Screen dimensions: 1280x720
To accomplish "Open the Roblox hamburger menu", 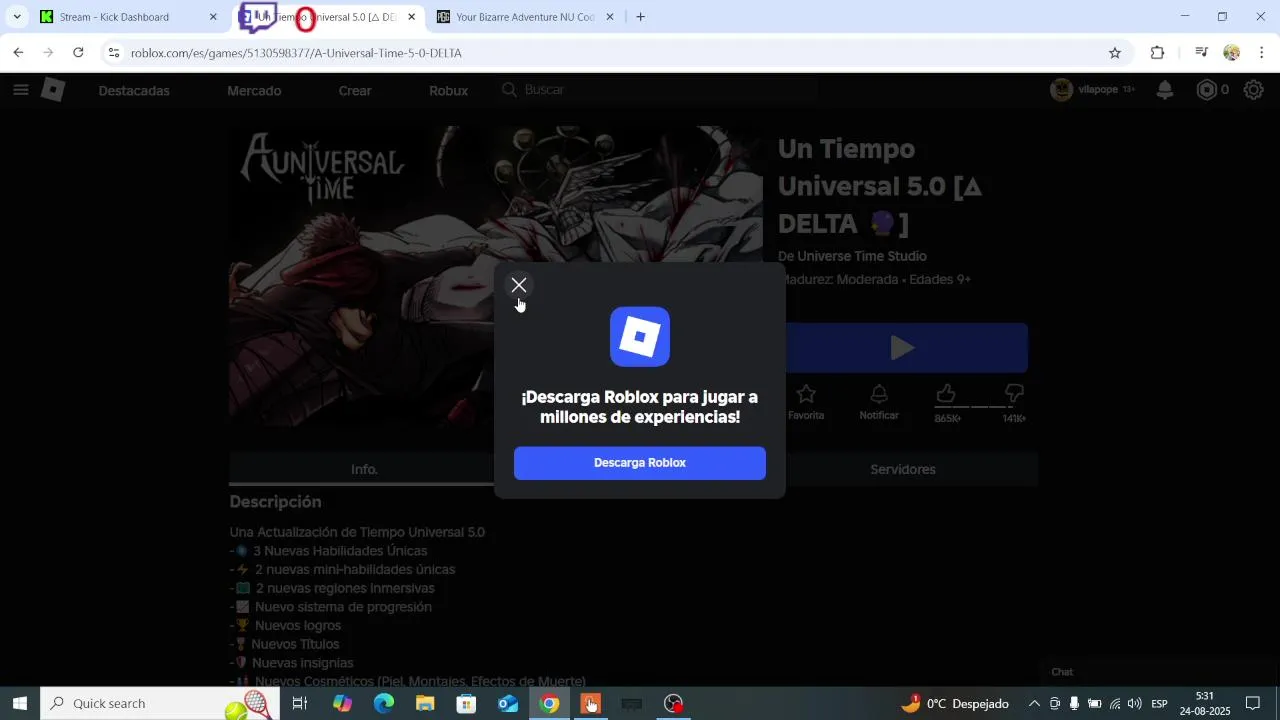I will (21, 90).
